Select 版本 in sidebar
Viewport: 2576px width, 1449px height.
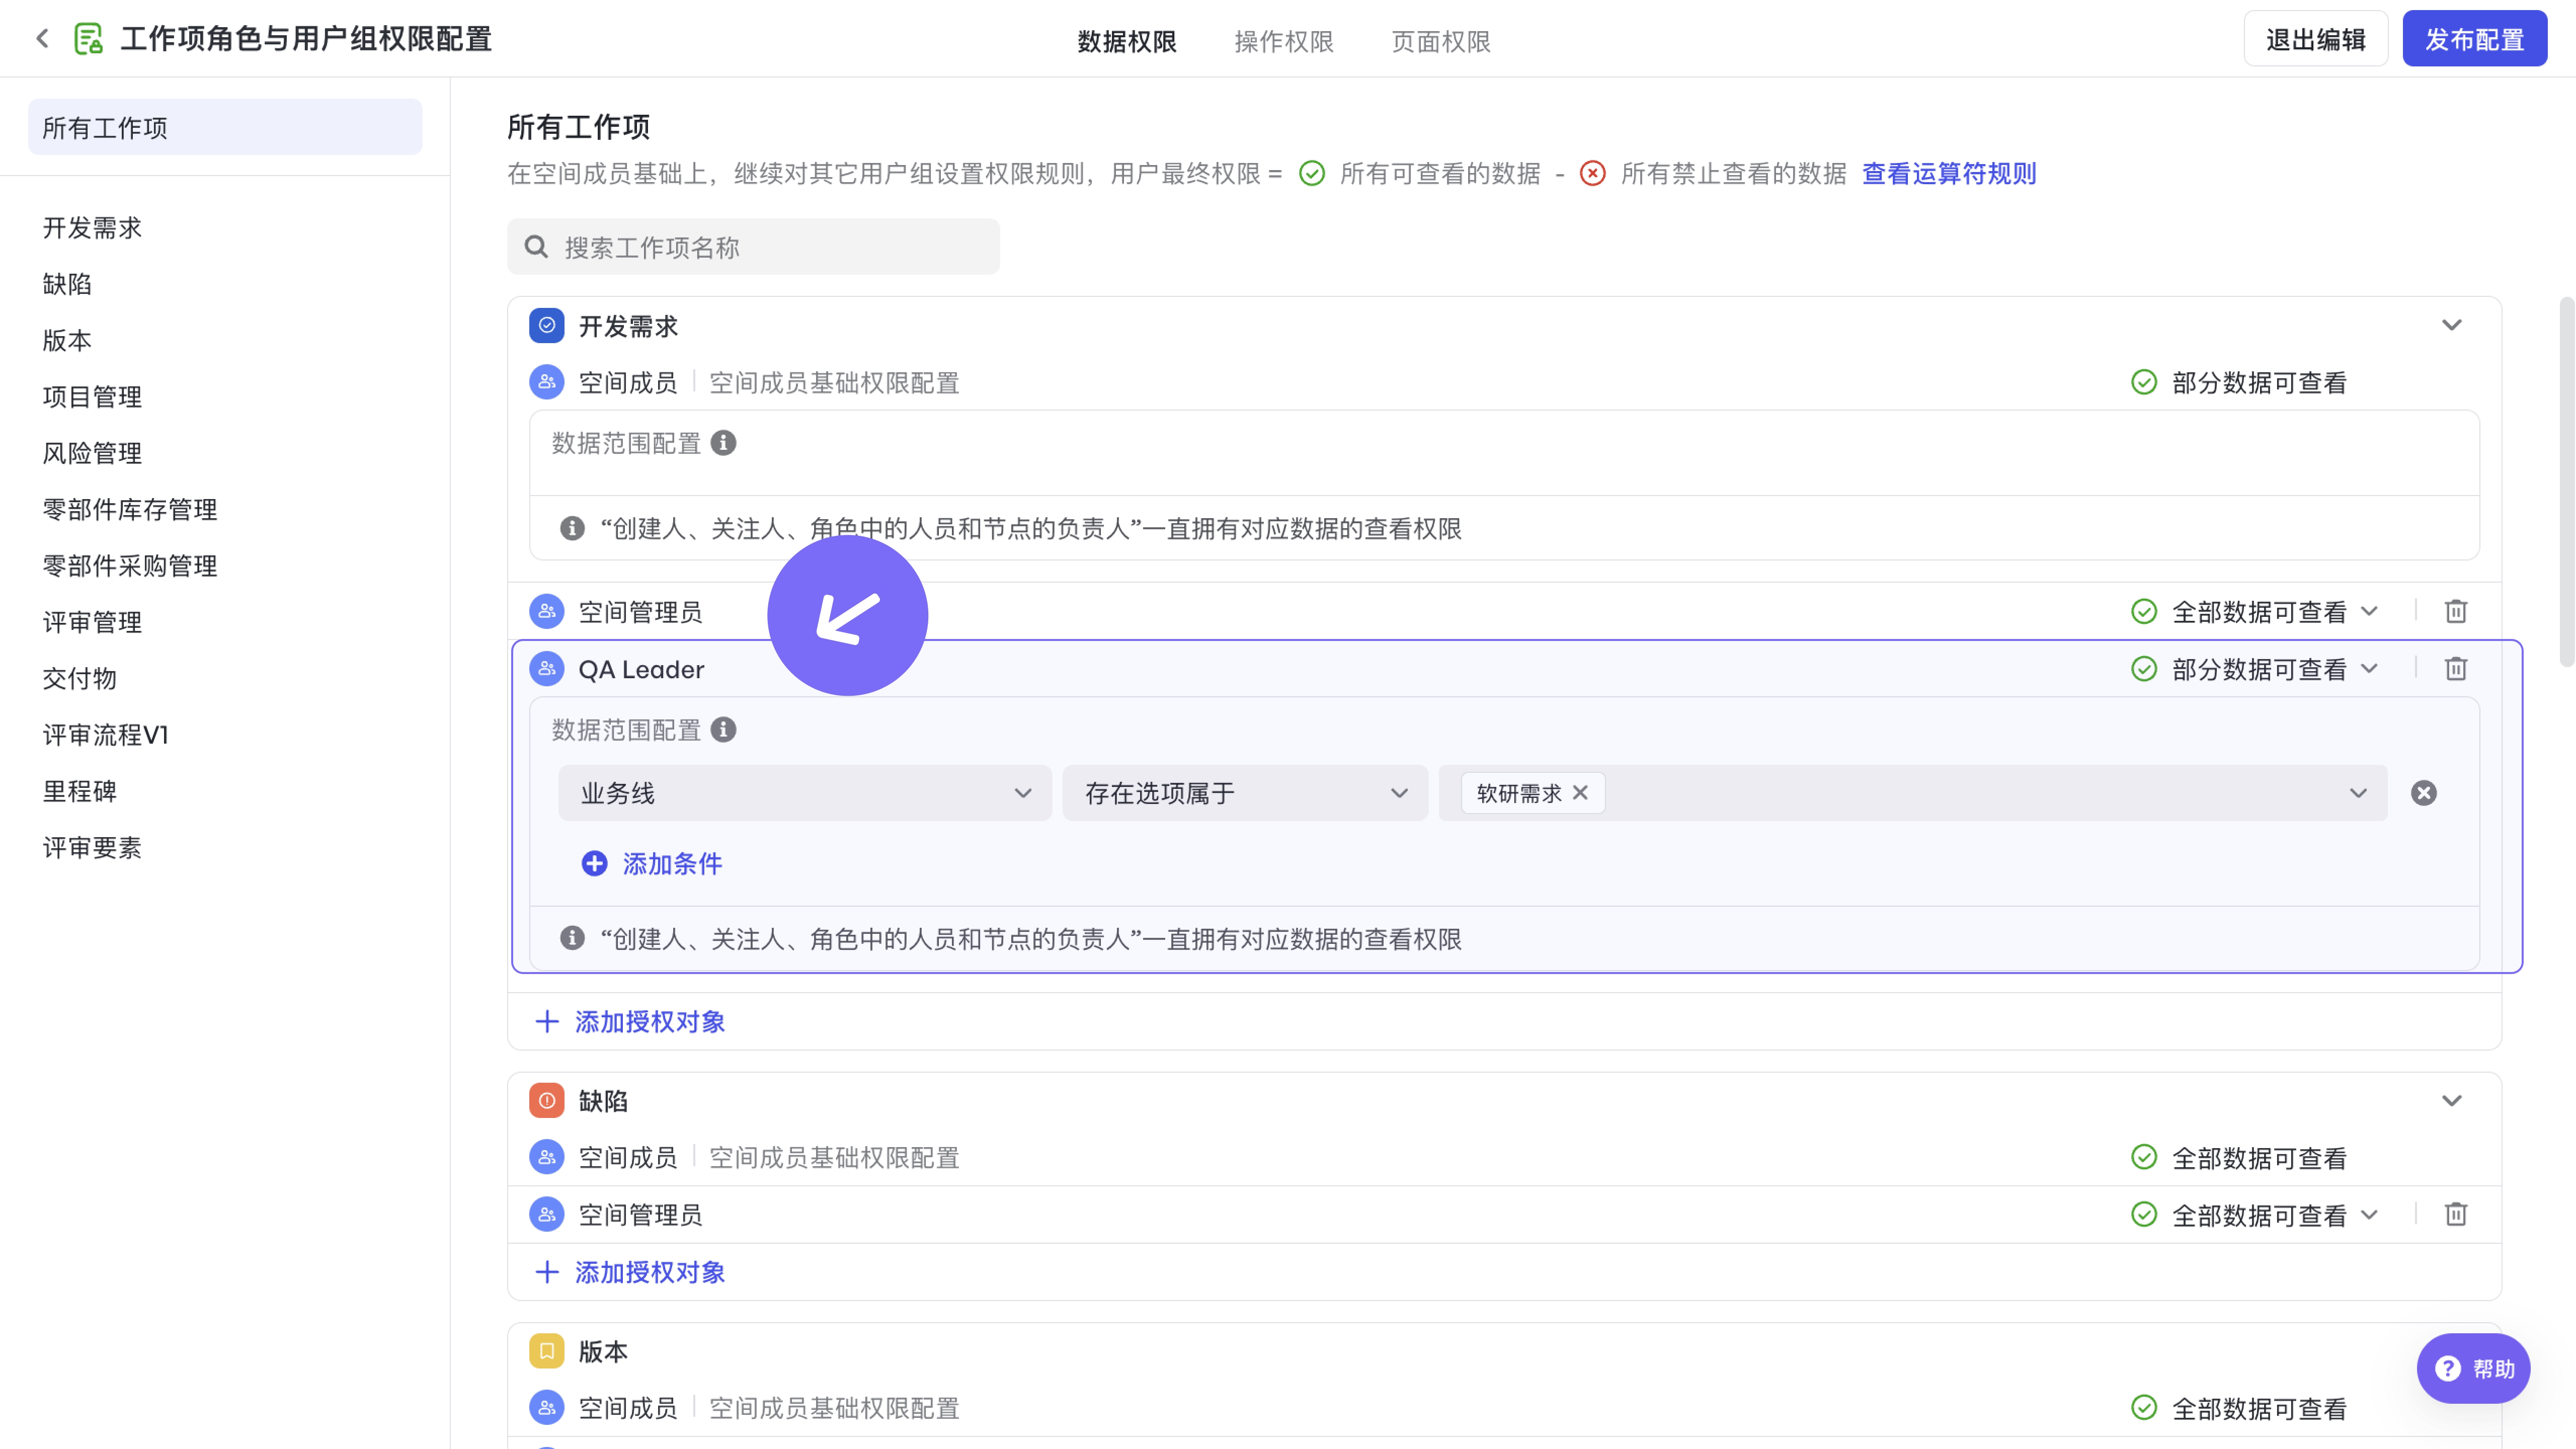(67, 340)
